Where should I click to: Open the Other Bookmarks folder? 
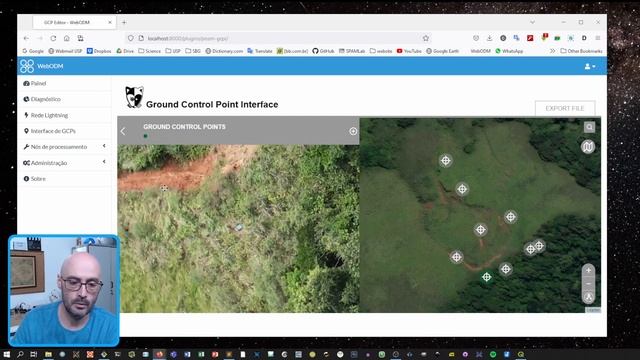tap(581, 51)
